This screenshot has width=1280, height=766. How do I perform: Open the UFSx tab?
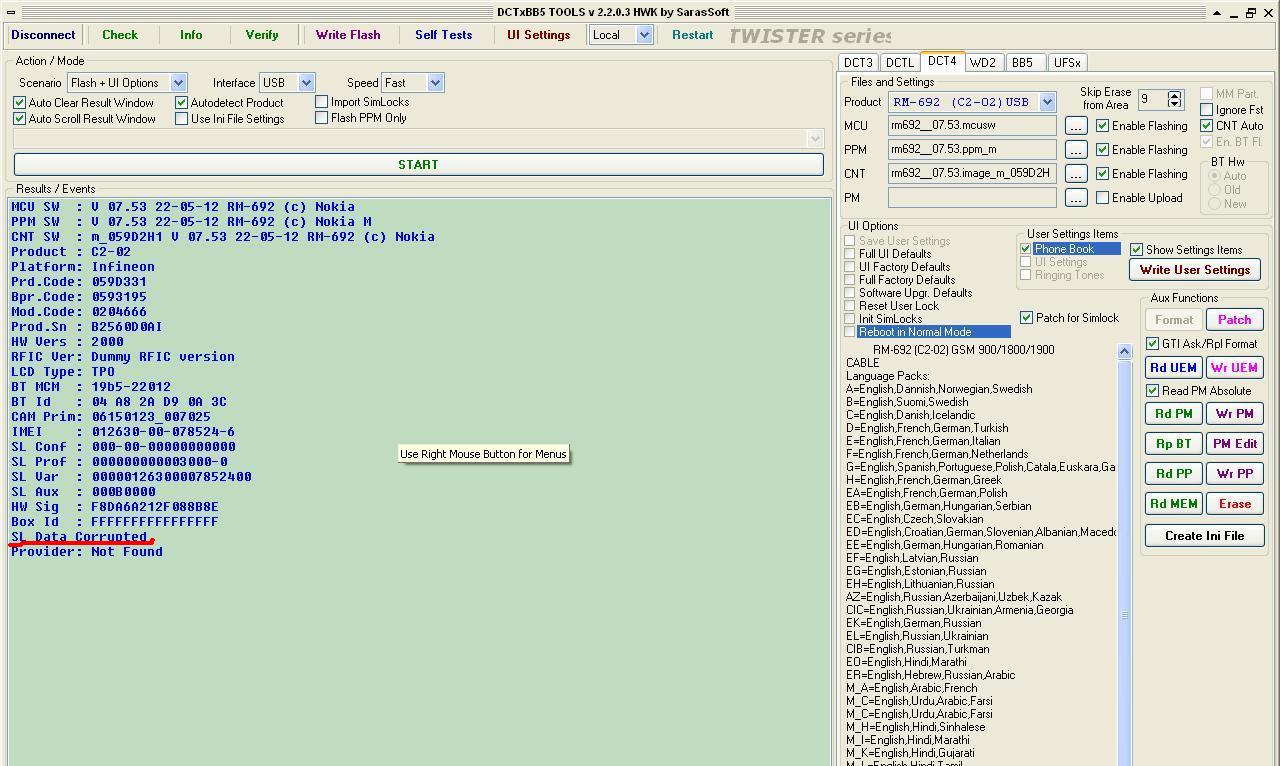tap(1067, 63)
